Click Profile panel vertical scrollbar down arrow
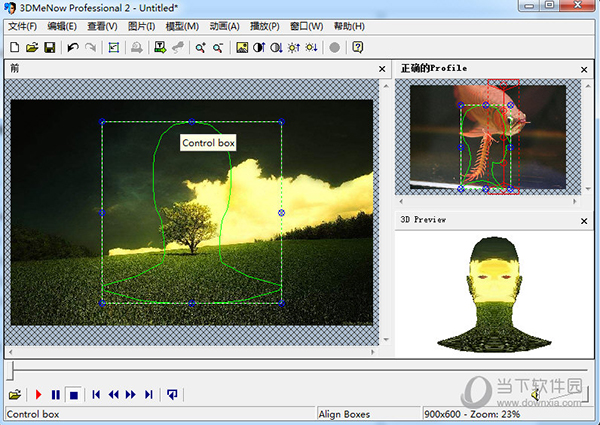 (589, 189)
